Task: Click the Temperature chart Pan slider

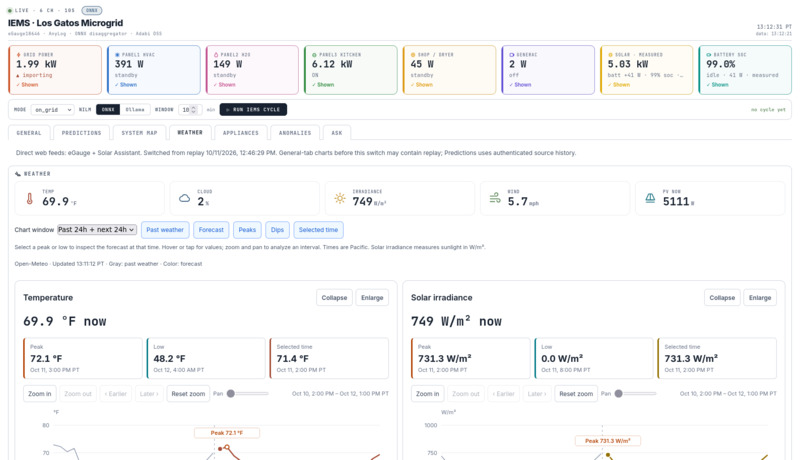Action: [x=248, y=394]
